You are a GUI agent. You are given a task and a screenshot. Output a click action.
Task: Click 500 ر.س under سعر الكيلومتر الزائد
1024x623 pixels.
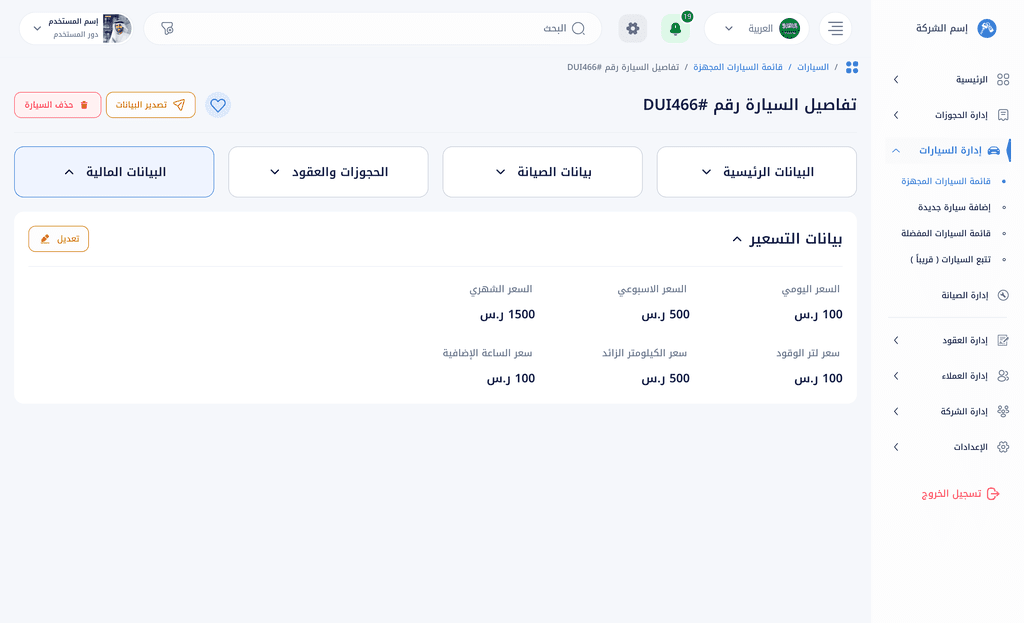pyautogui.click(x=665, y=379)
